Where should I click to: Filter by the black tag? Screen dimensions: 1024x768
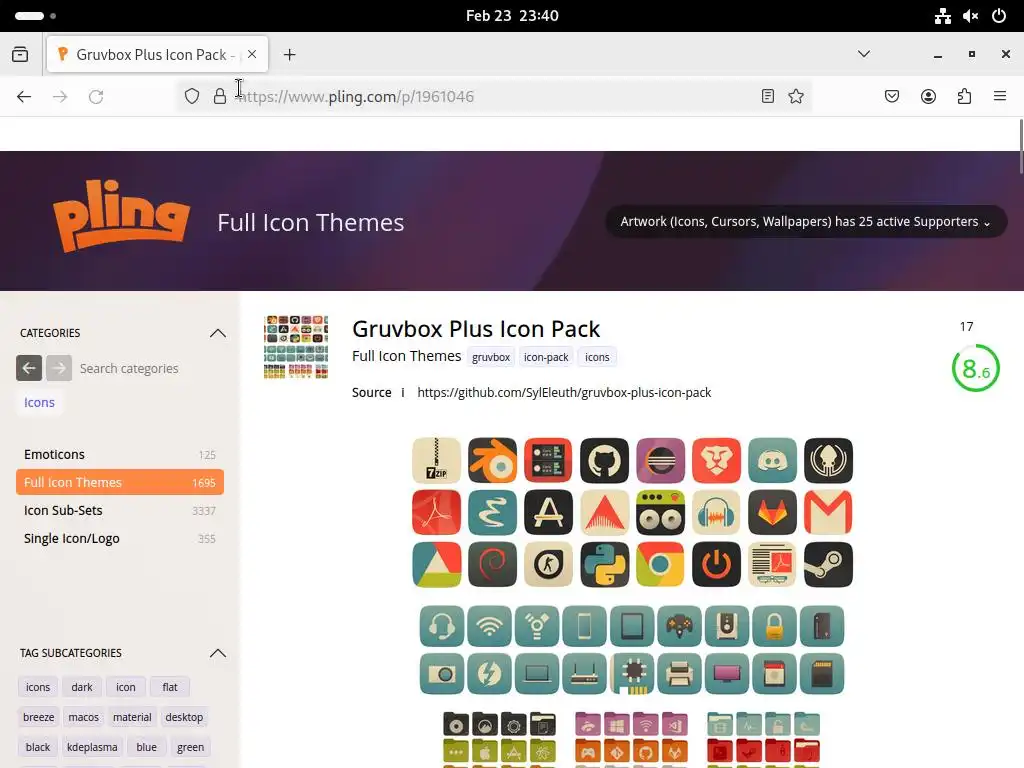point(38,747)
